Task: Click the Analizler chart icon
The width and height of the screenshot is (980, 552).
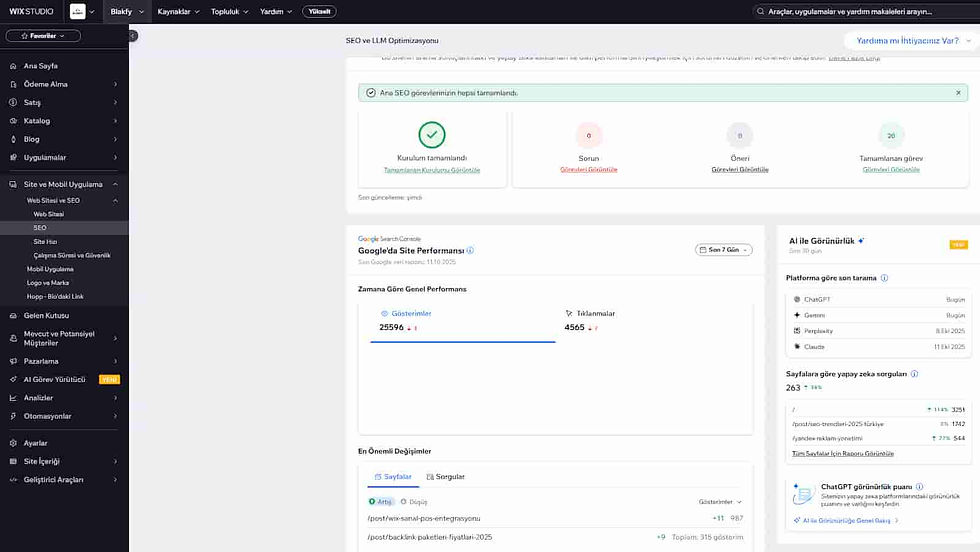Action: (13, 398)
